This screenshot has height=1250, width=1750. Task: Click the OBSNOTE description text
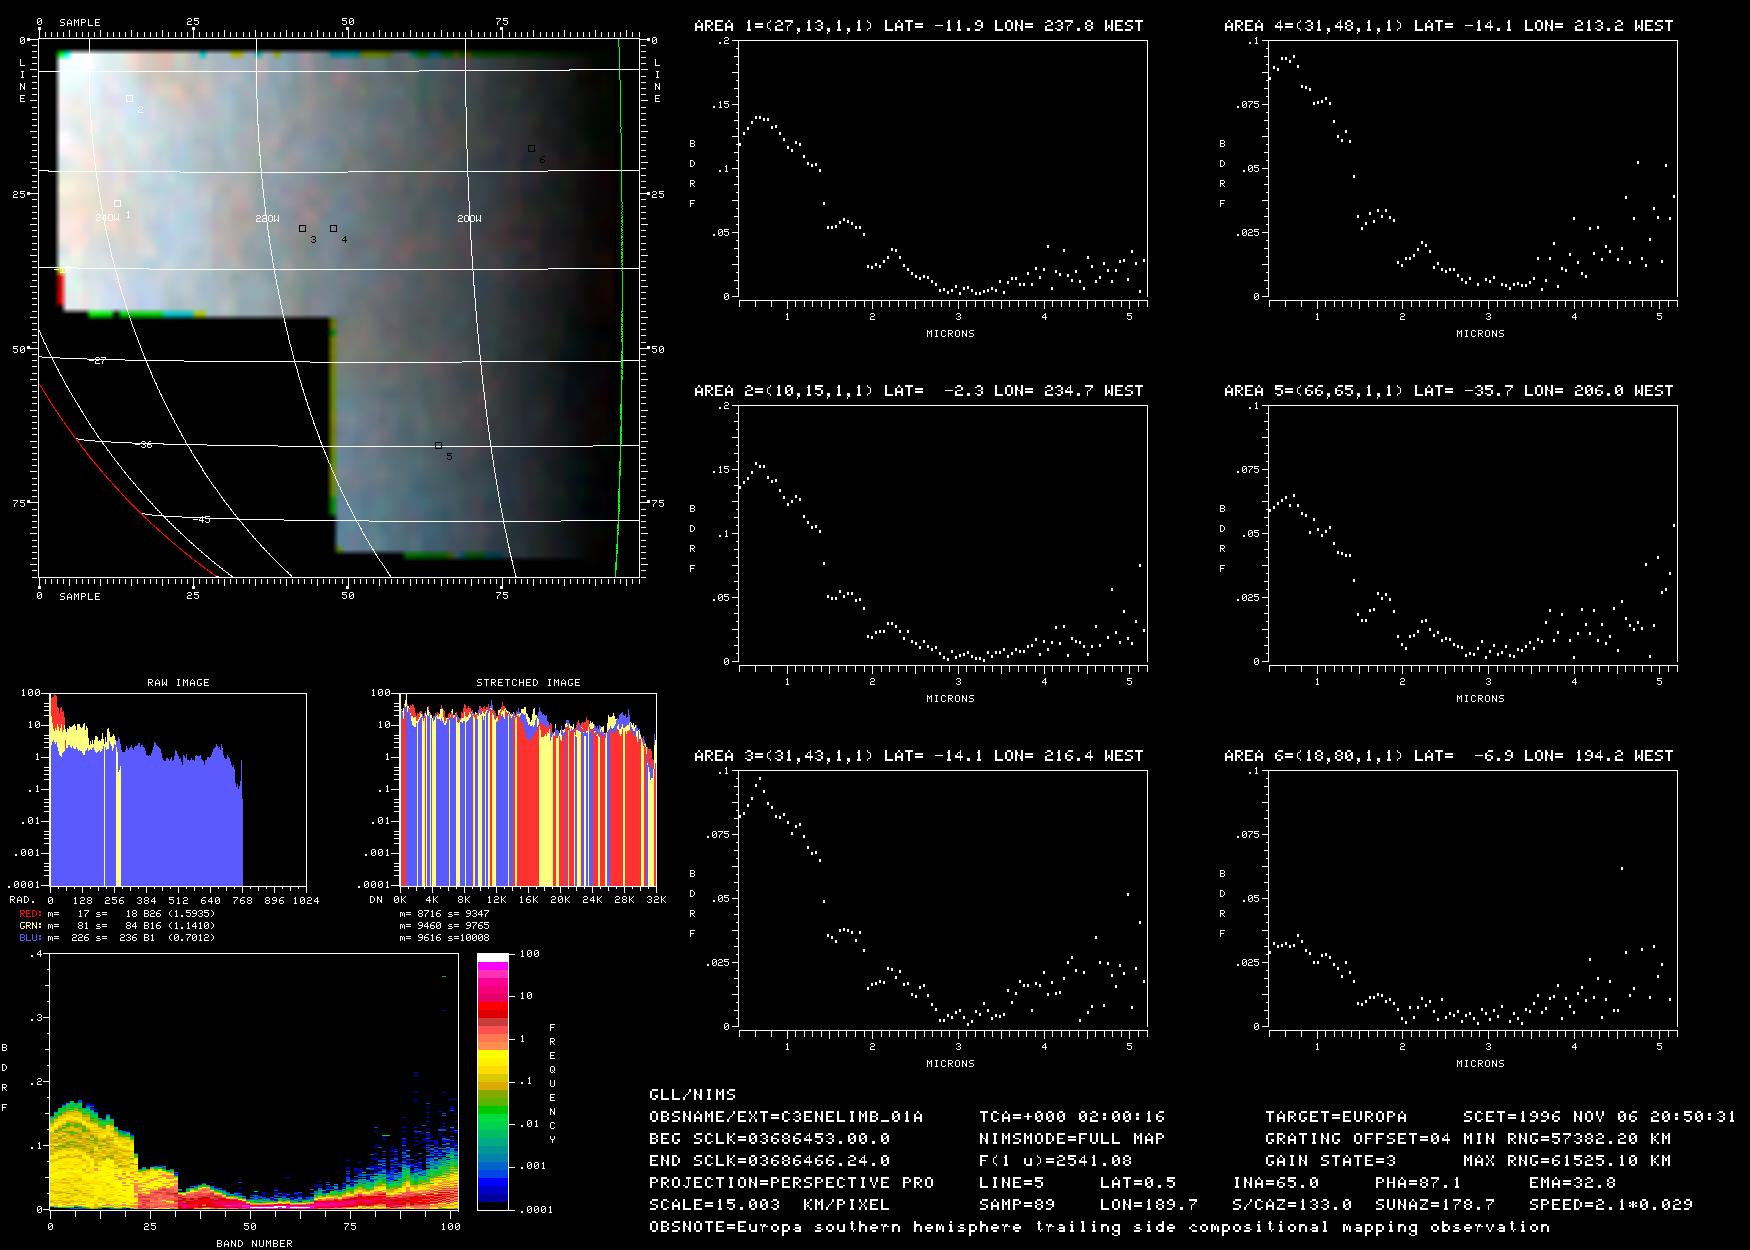(1099, 1227)
